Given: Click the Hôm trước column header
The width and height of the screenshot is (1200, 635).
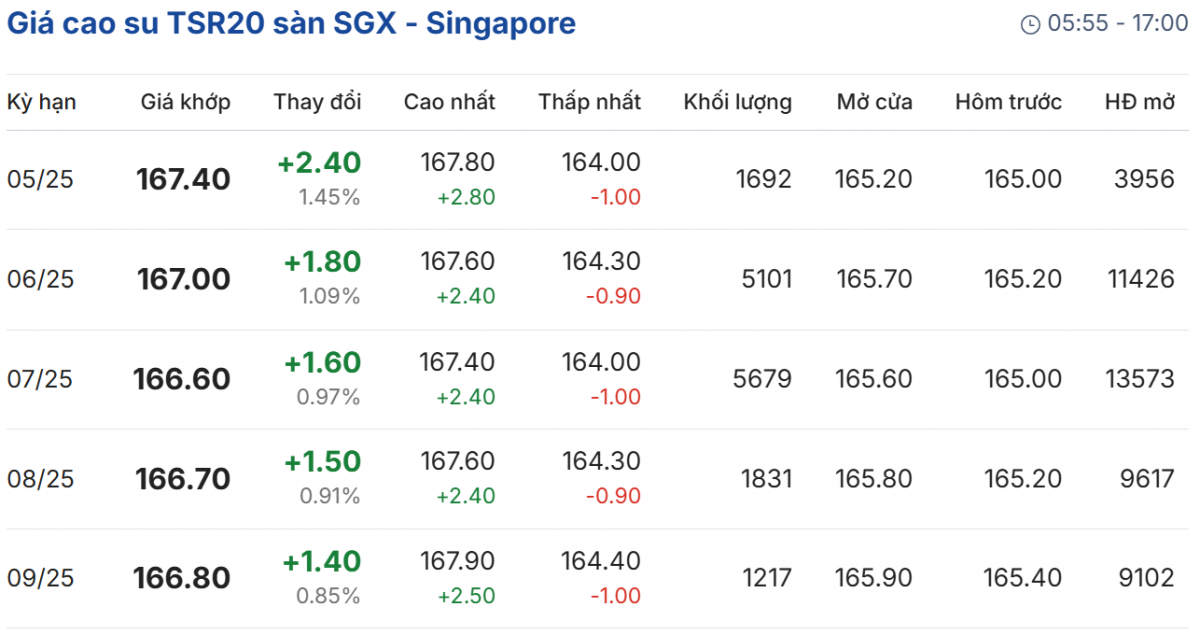Looking at the screenshot, I should (x=1008, y=101).
